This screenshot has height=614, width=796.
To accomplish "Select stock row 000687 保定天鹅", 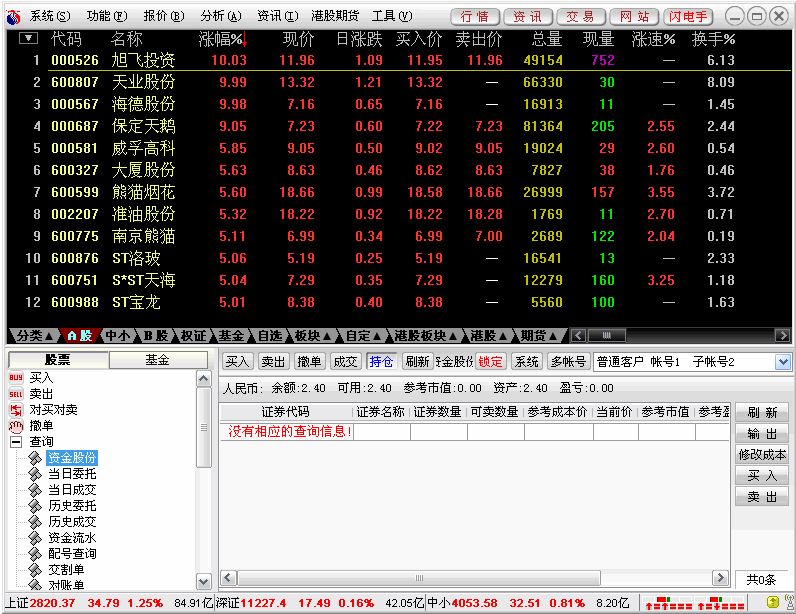I will click(399, 126).
